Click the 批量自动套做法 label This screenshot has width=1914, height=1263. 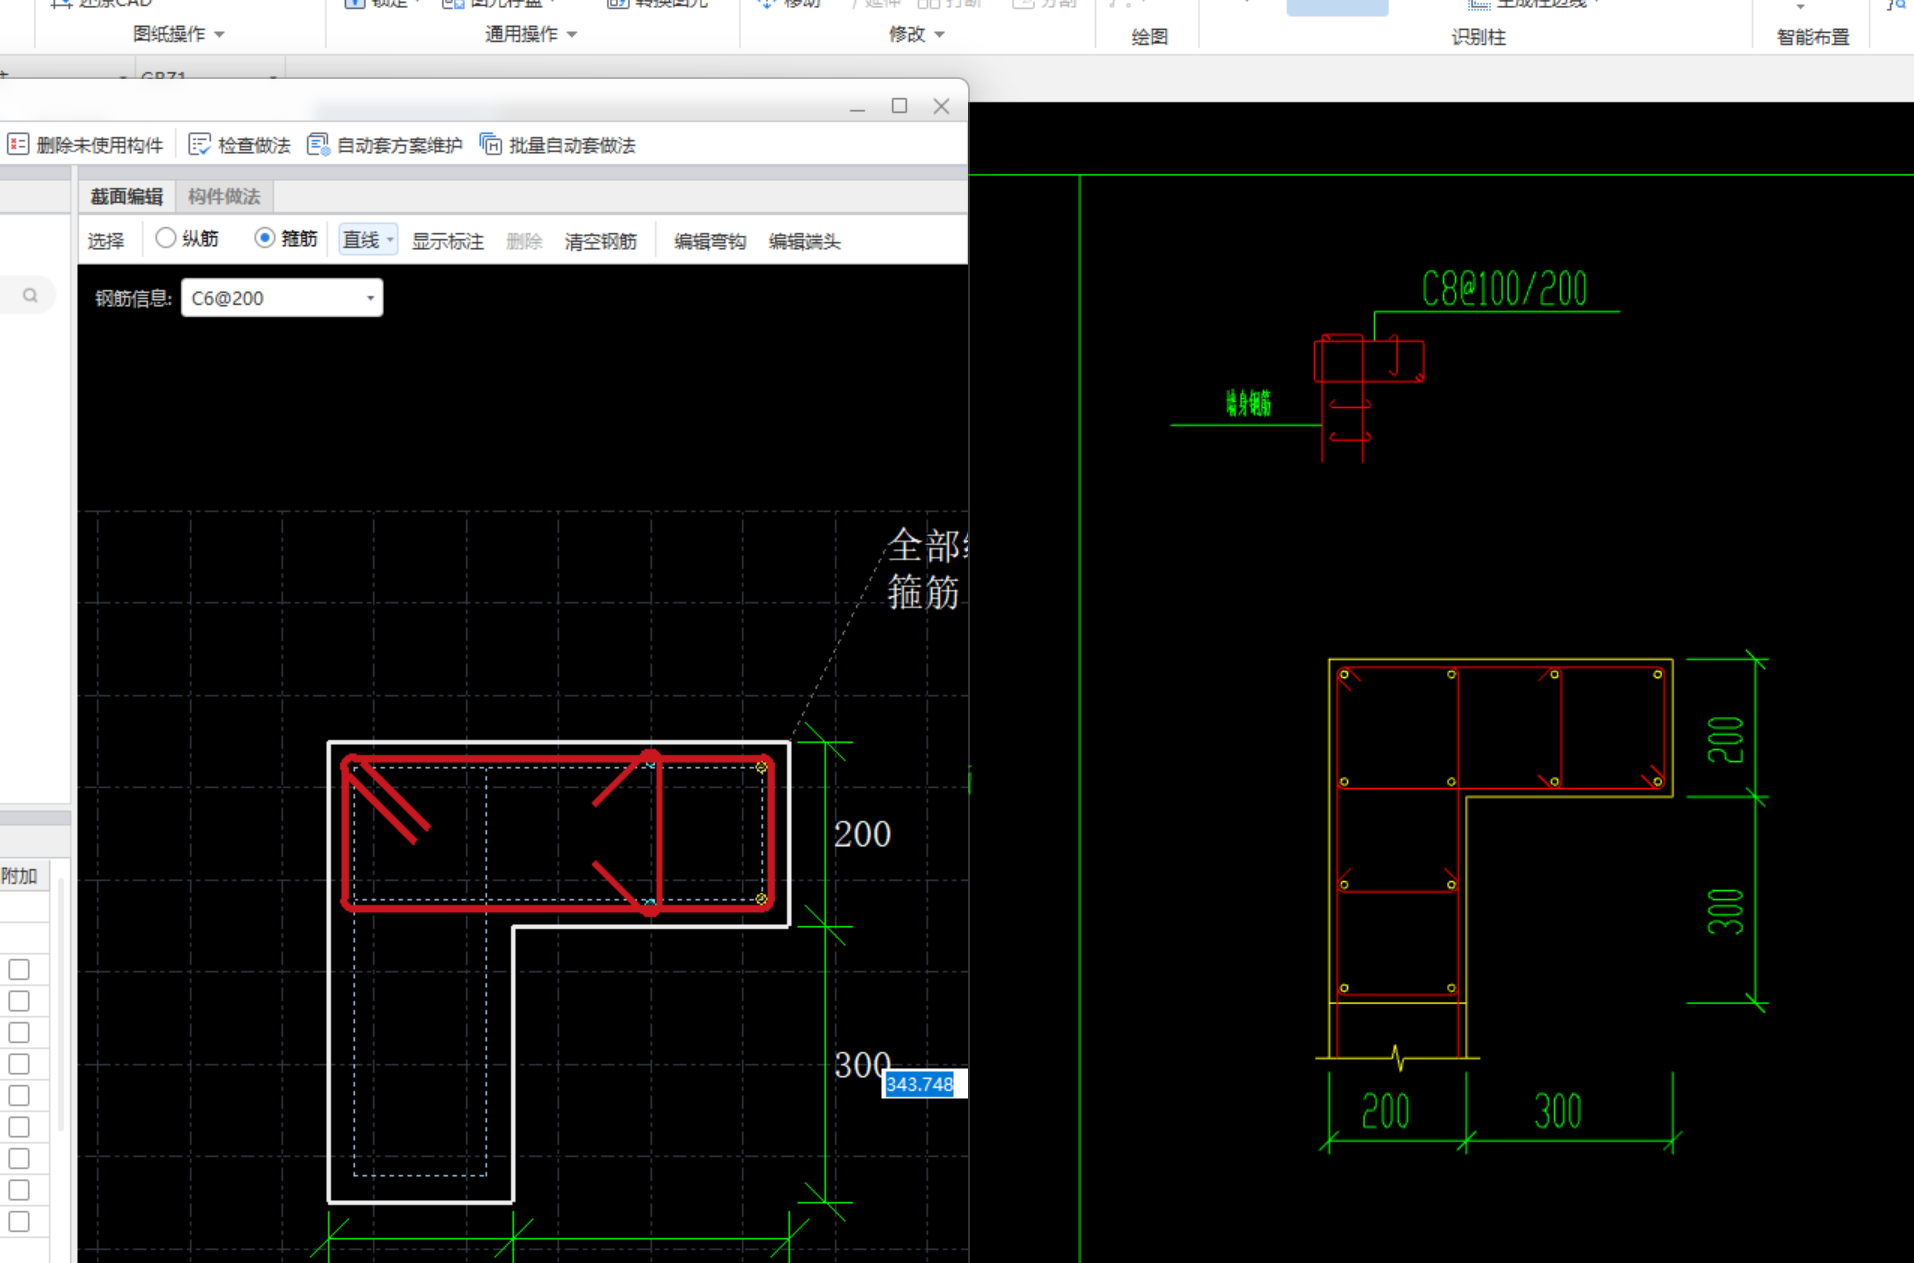pyautogui.click(x=572, y=146)
